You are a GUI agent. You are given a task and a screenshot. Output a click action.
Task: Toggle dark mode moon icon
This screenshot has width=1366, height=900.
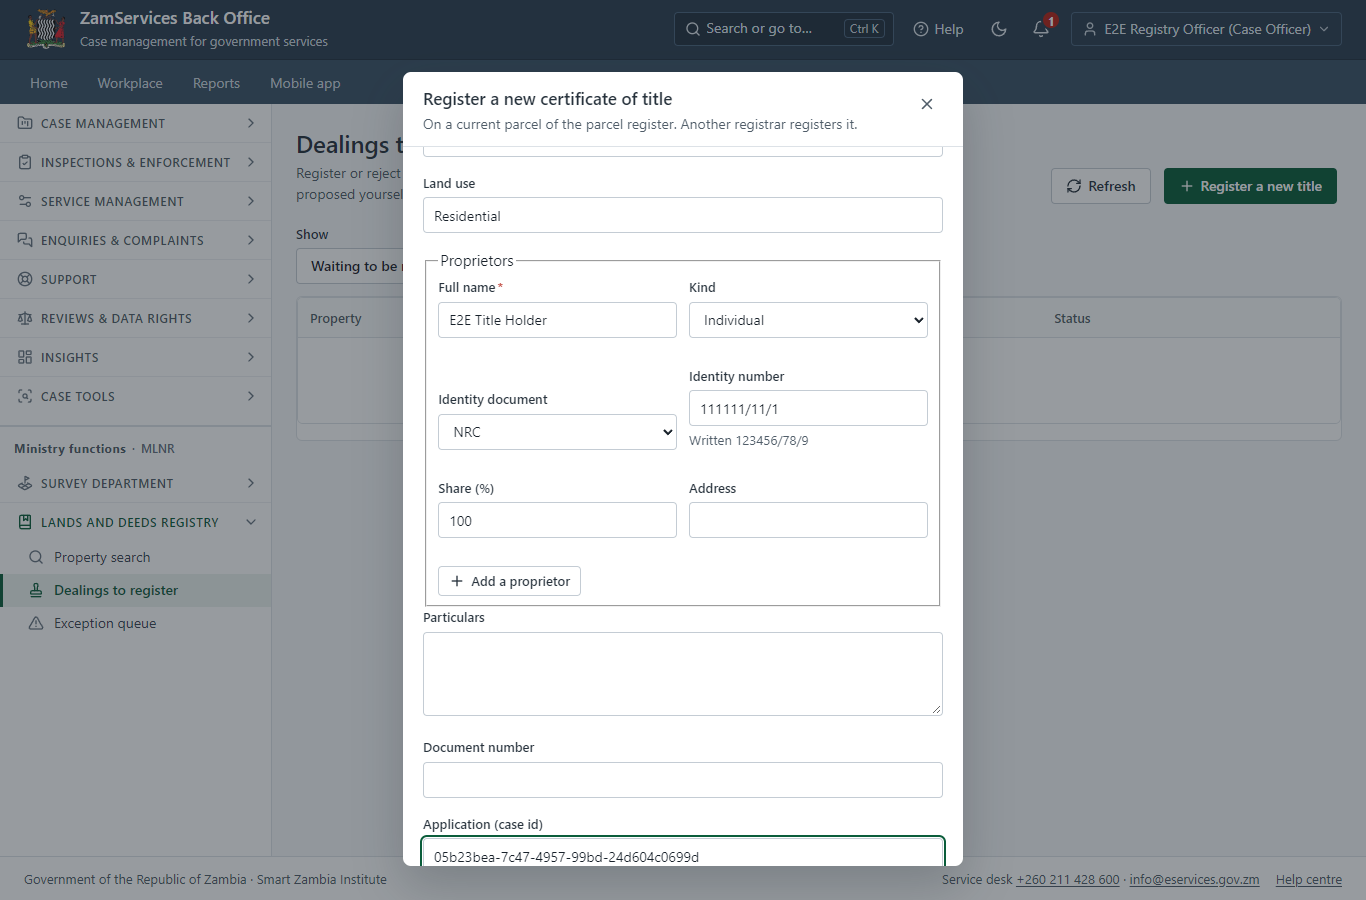[x=998, y=29]
